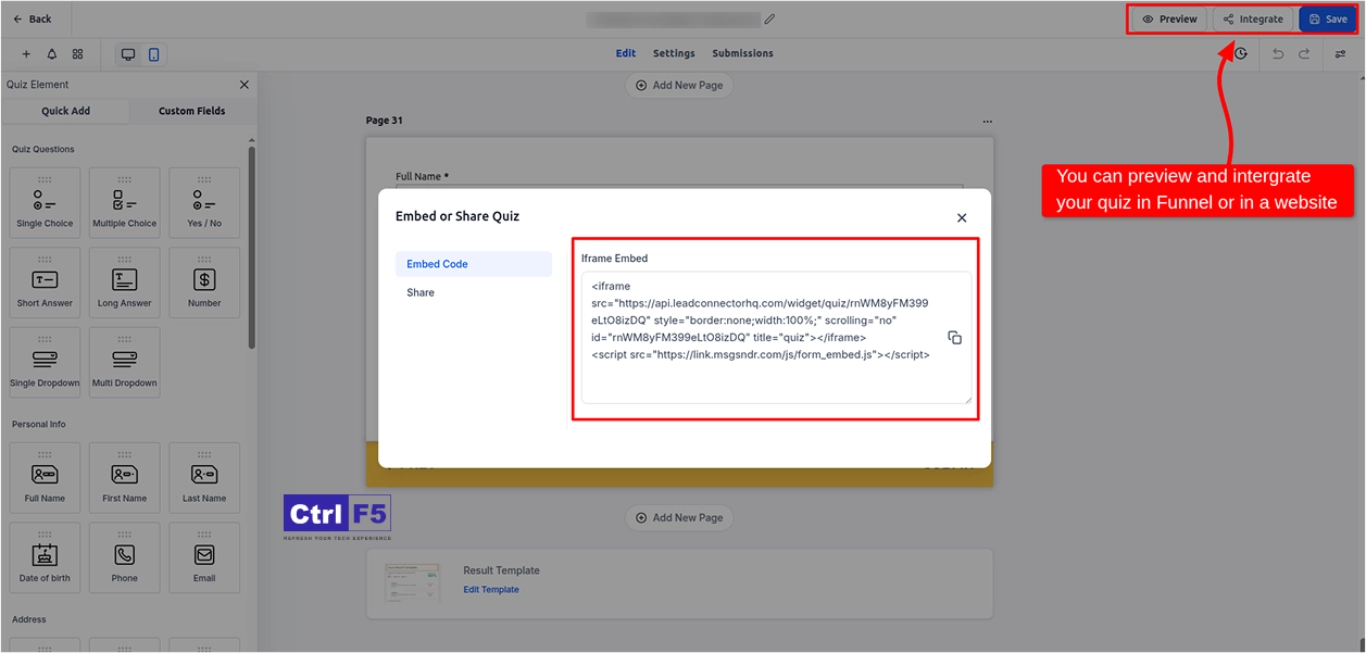Open the version history clock icon
The width and height of the screenshot is (1366, 653).
[1241, 54]
